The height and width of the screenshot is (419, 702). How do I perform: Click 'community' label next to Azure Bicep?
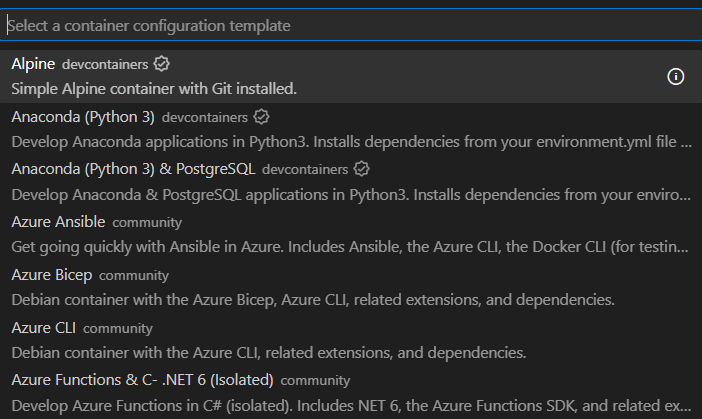pyautogui.click(x=134, y=275)
